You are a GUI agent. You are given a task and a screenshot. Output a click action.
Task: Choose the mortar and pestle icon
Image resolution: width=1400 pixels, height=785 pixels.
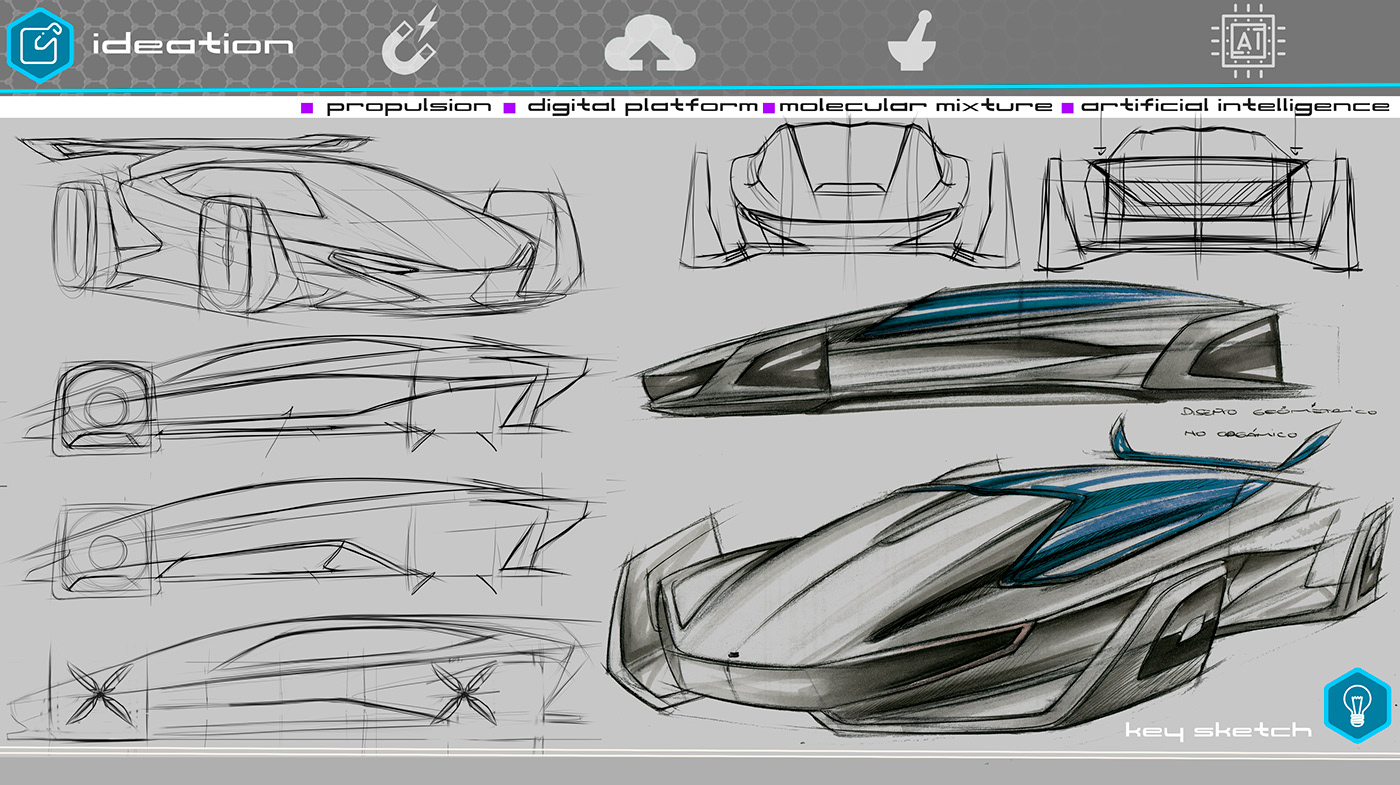(x=913, y=42)
